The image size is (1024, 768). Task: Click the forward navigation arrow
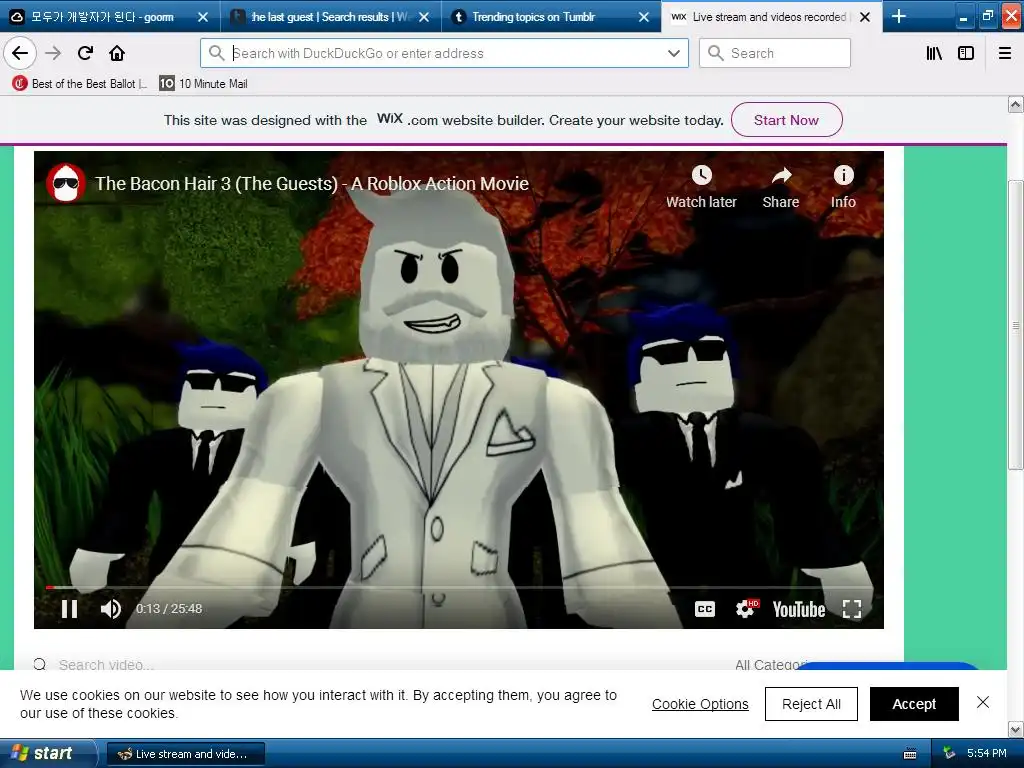pyautogui.click(x=53, y=53)
